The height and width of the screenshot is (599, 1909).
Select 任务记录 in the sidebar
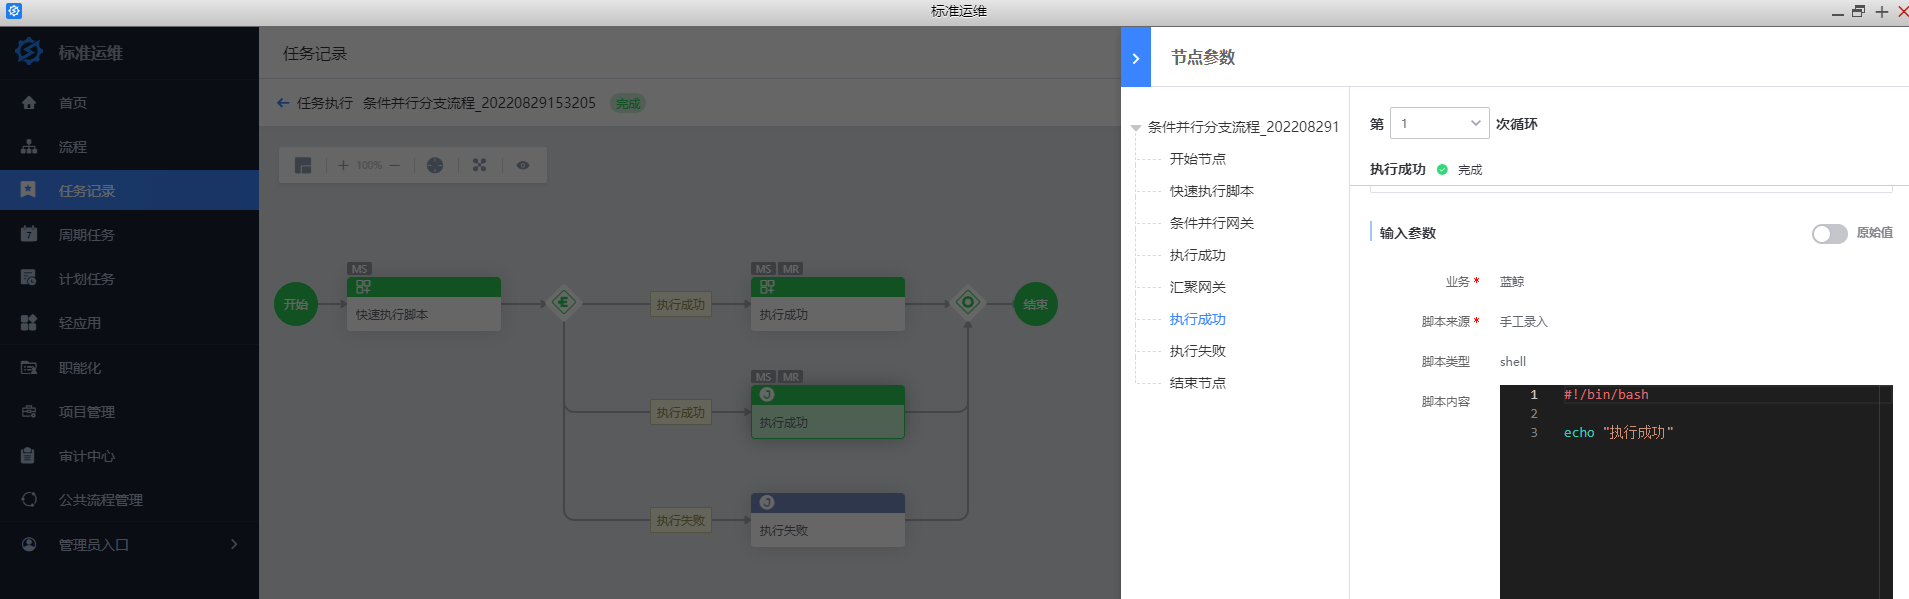(129, 191)
